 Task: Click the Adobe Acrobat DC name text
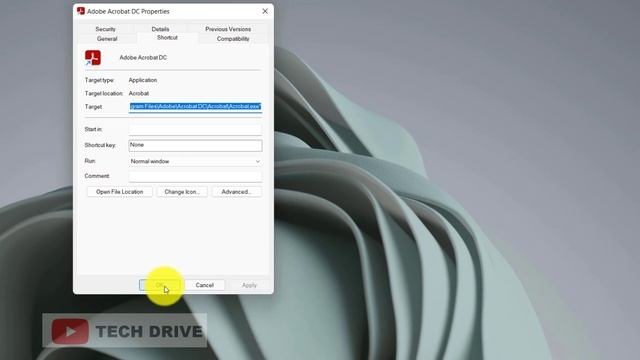(143, 58)
